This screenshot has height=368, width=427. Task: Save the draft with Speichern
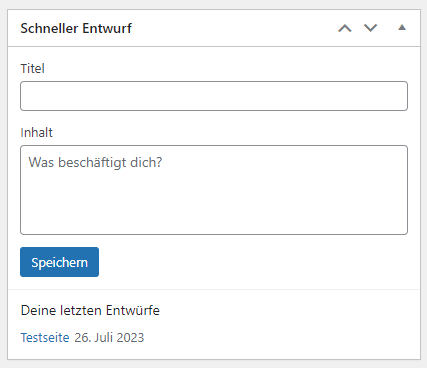pyautogui.click(x=59, y=262)
